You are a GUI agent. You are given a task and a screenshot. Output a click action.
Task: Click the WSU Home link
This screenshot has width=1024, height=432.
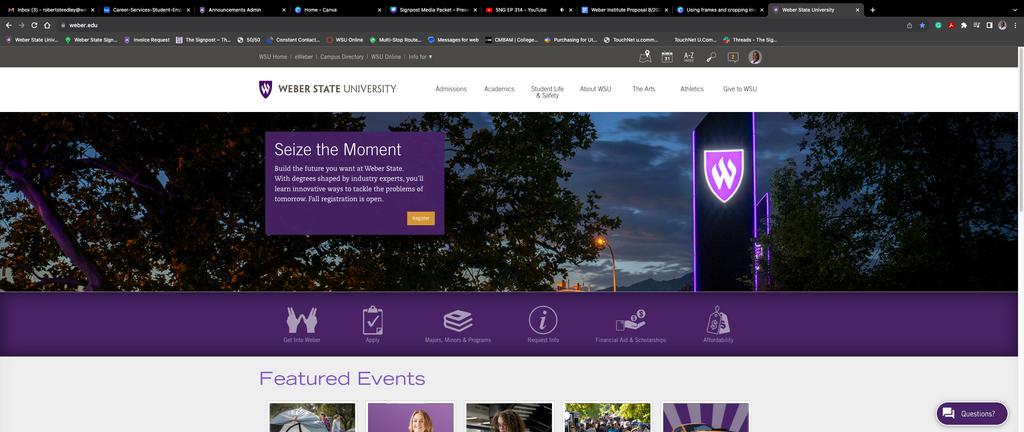pos(273,57)
